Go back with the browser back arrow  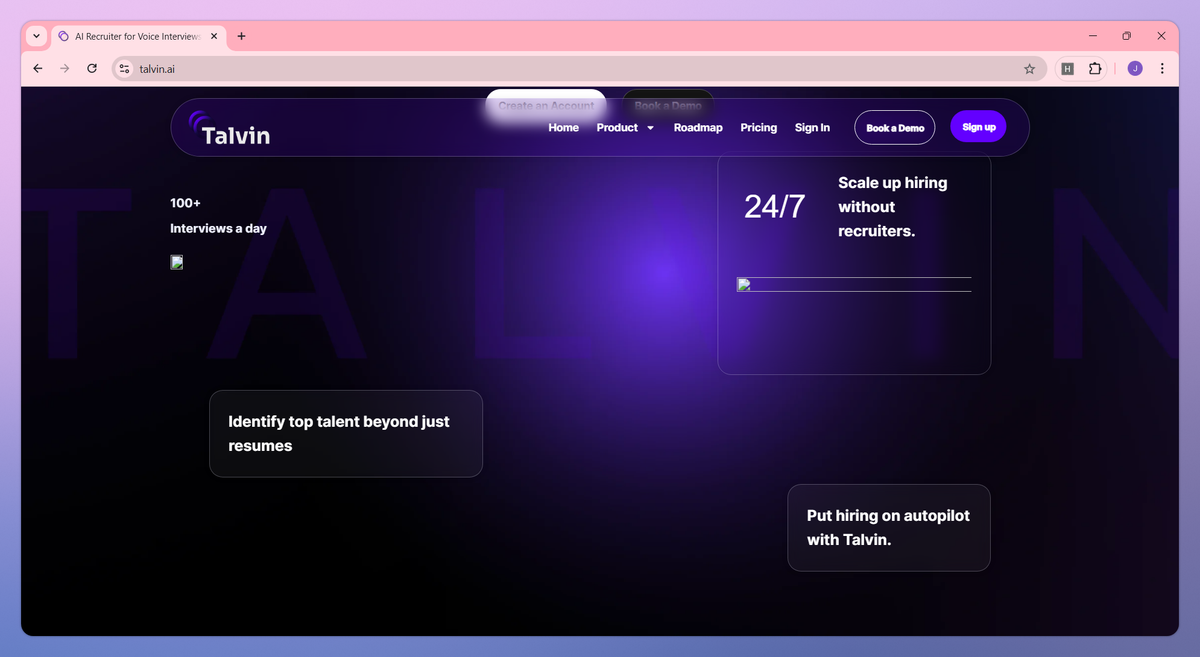(x=38, y=69)
